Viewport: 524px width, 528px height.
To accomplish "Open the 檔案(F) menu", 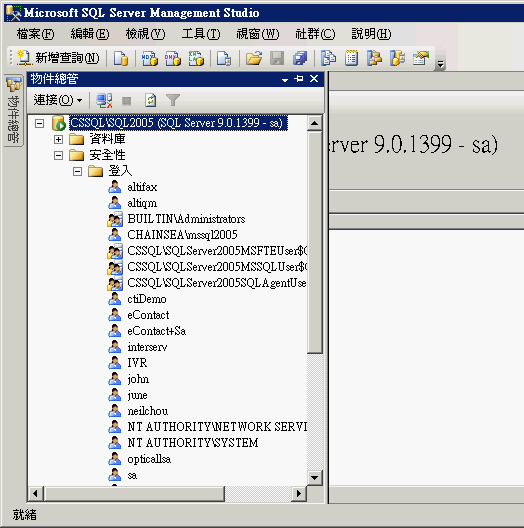I will (35, 34).
